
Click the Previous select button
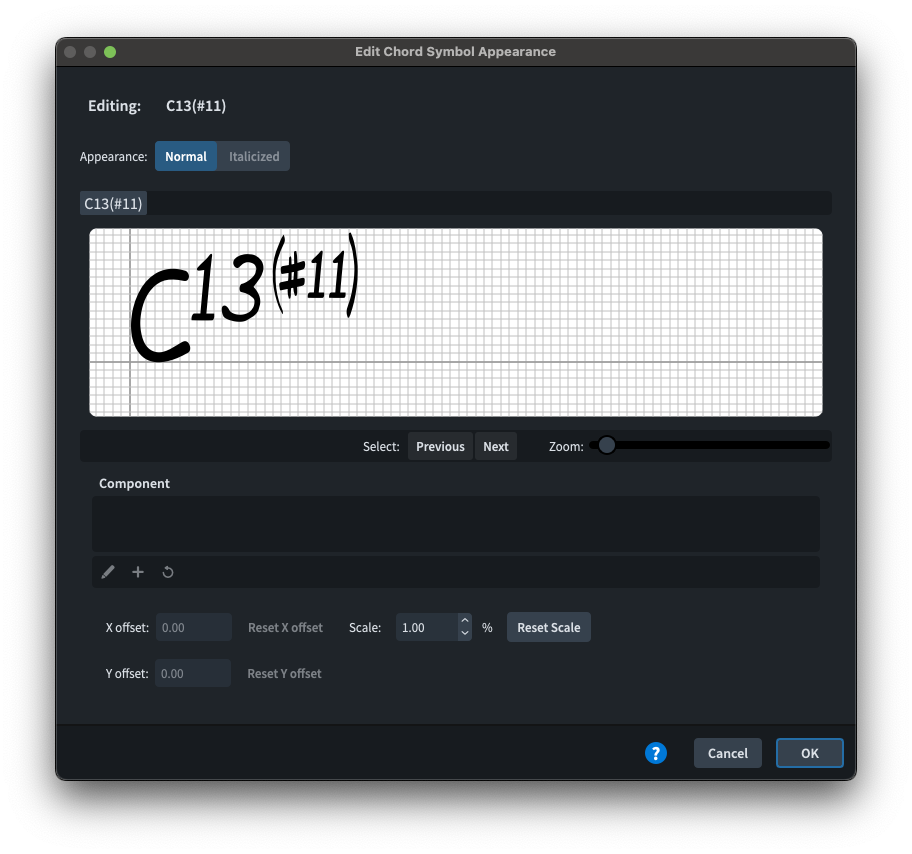440,446
